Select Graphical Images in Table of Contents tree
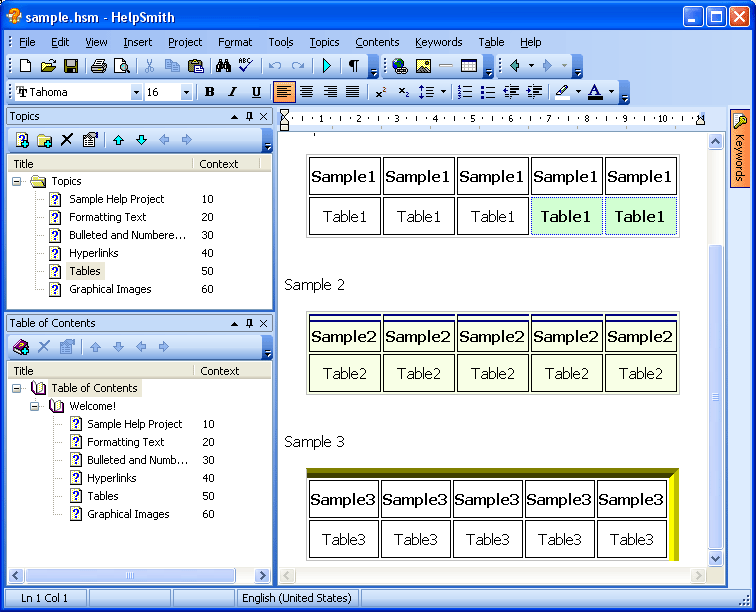This screenshot has width=756, height=612. click(x=128, y=514)
